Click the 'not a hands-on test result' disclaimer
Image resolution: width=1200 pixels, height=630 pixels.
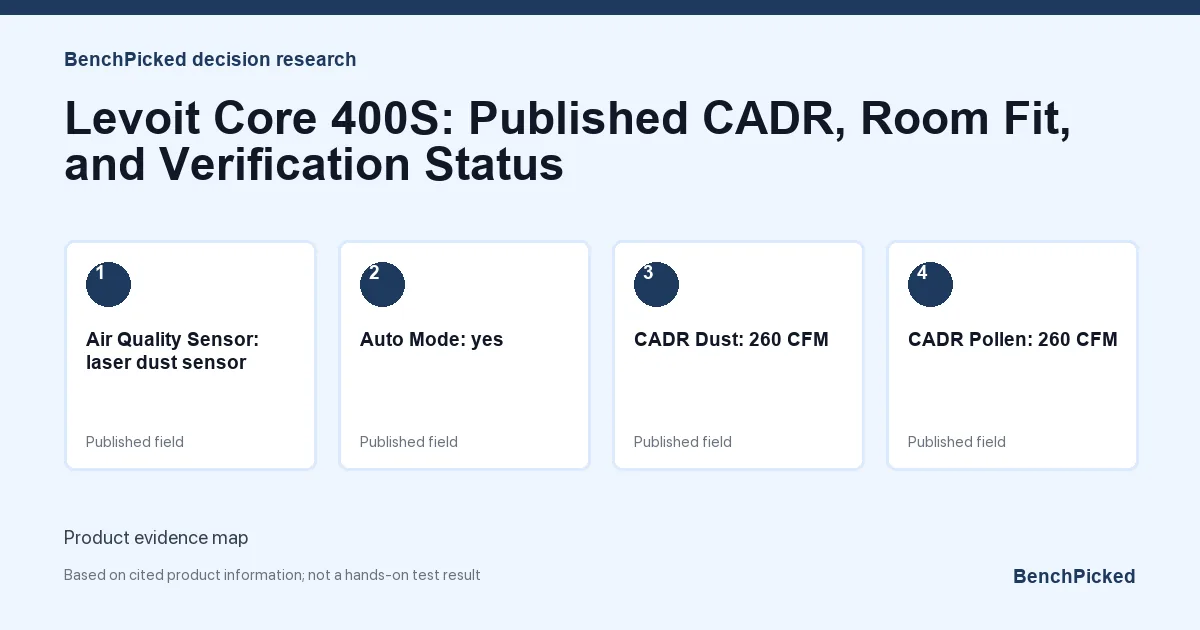coord(394,575)
